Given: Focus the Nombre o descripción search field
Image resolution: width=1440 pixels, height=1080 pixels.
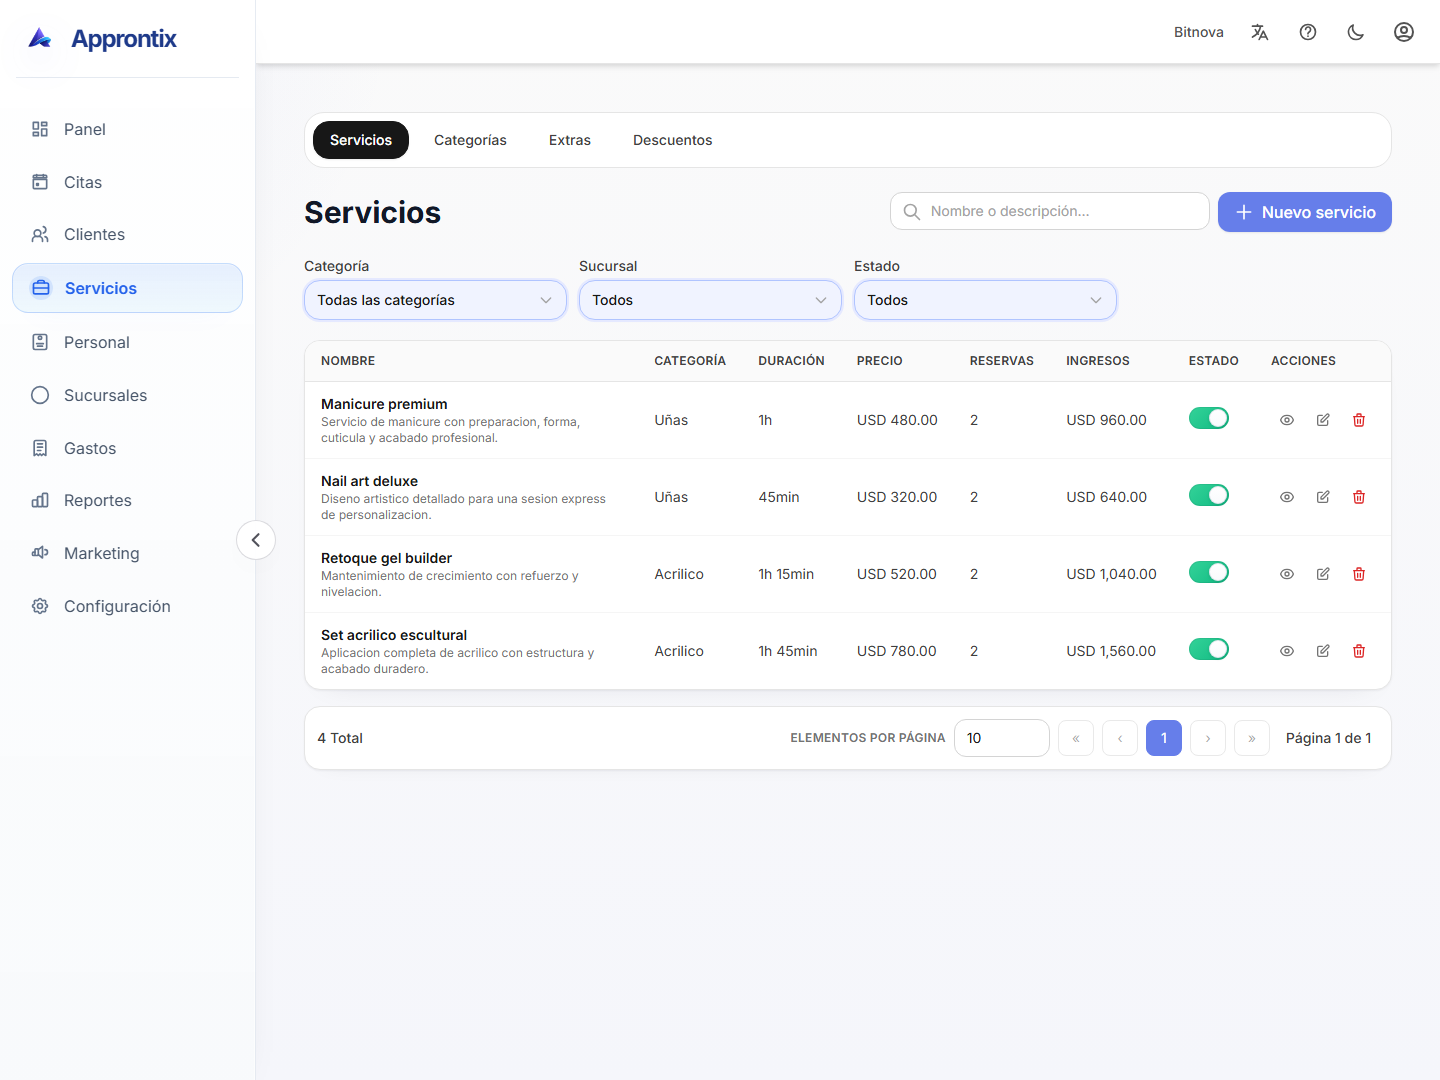Looking at the screenshot, I should click(x=1050, y=211).
